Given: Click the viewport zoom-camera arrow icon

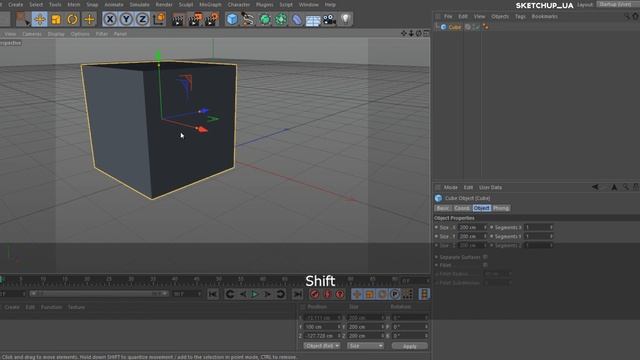Looking at the screenshot, I should [411, 33].
